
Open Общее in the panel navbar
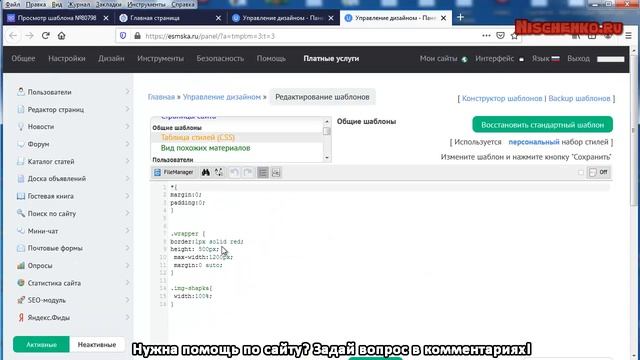click(23, 59)
